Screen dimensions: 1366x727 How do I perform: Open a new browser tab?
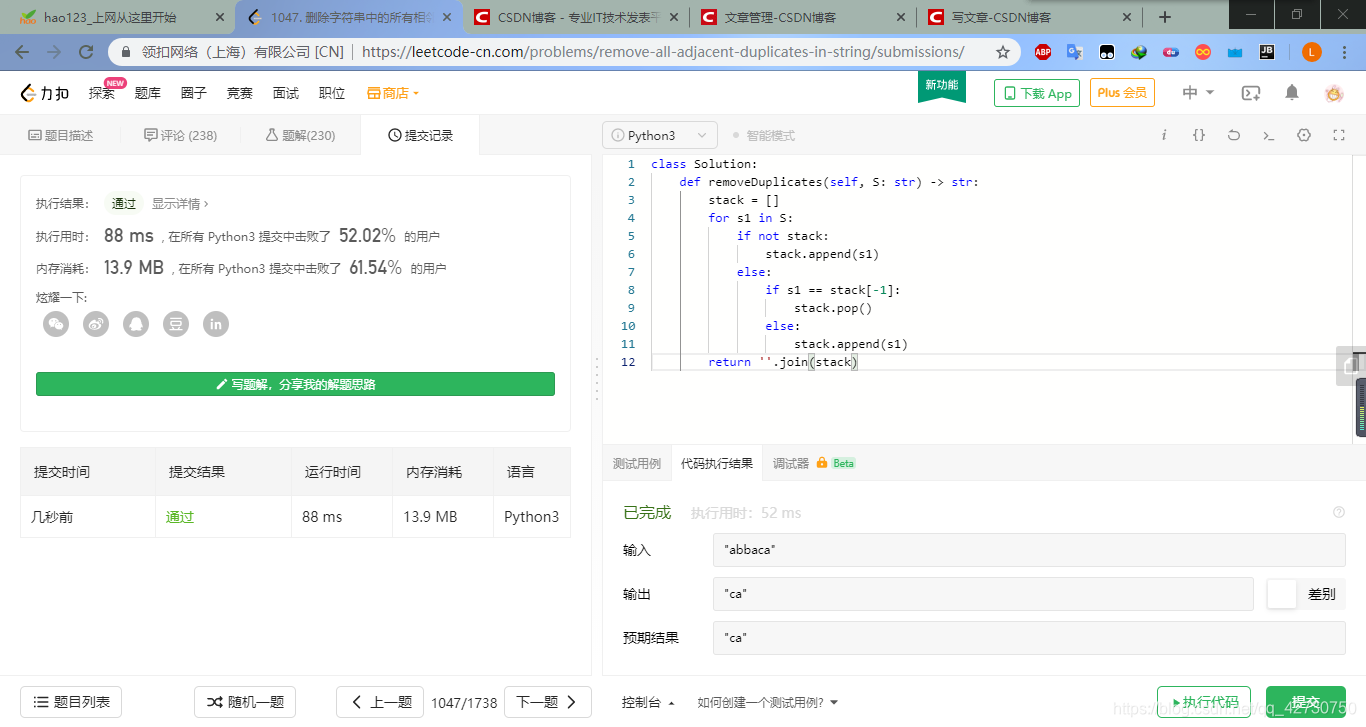pyautogui.click(x=1165, y=17)
